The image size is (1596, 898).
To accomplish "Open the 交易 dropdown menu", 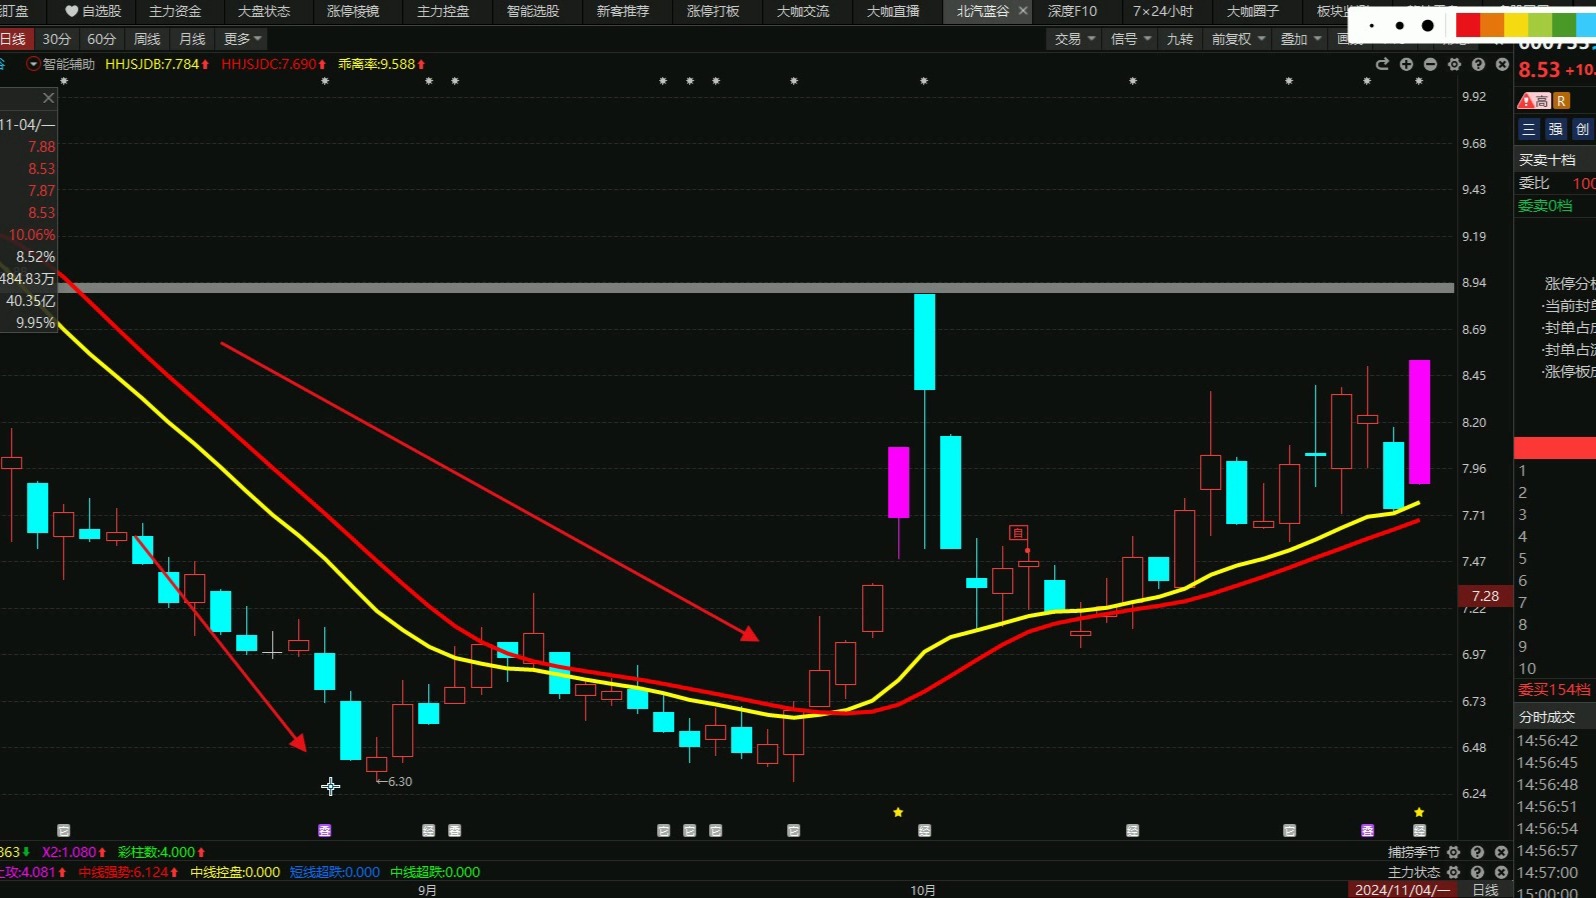I will click(1075, 39).
